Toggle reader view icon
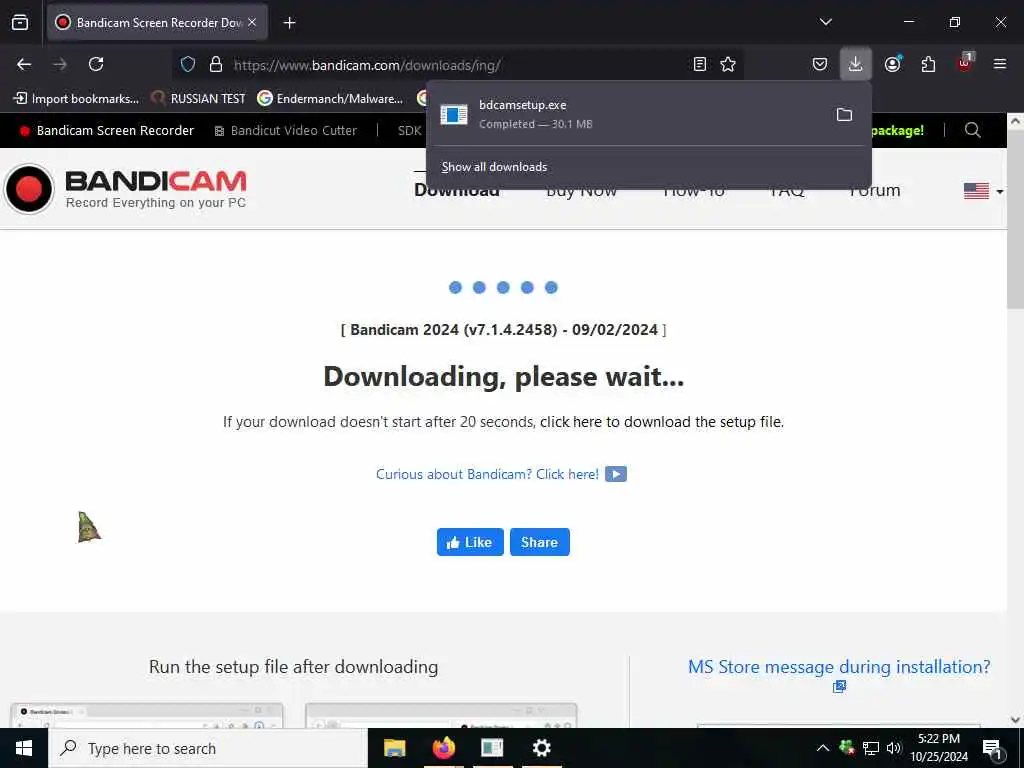The width and height of the screenshot is (1024, 768). coord(699,64)
